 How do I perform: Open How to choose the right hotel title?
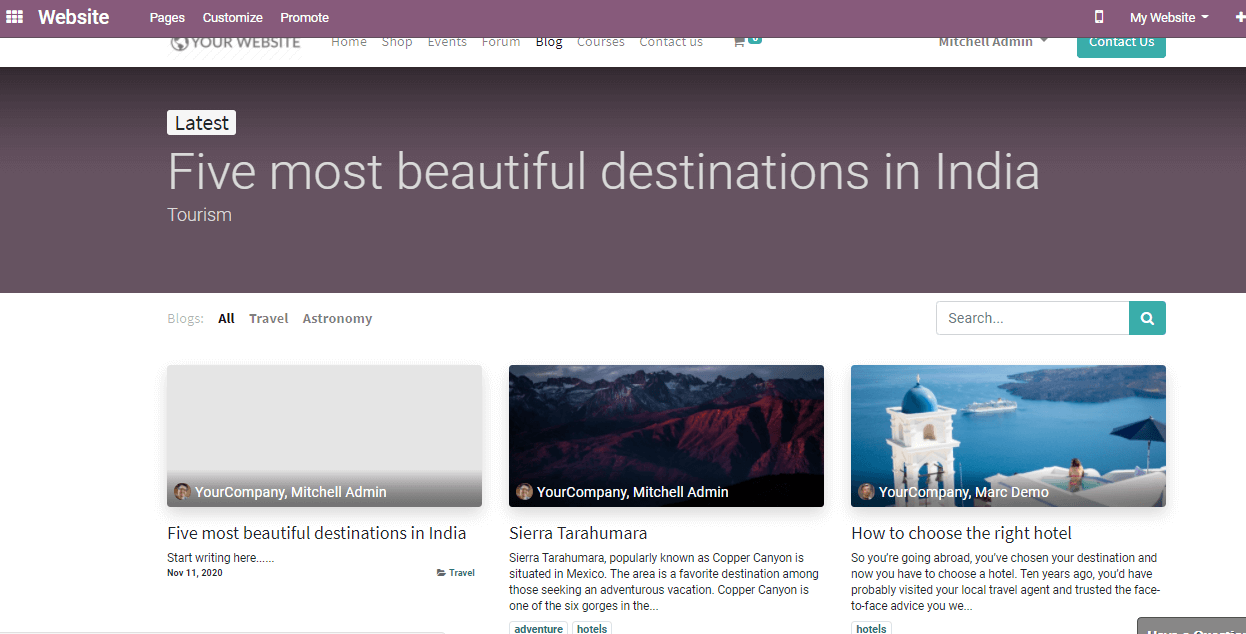[961, 533]
